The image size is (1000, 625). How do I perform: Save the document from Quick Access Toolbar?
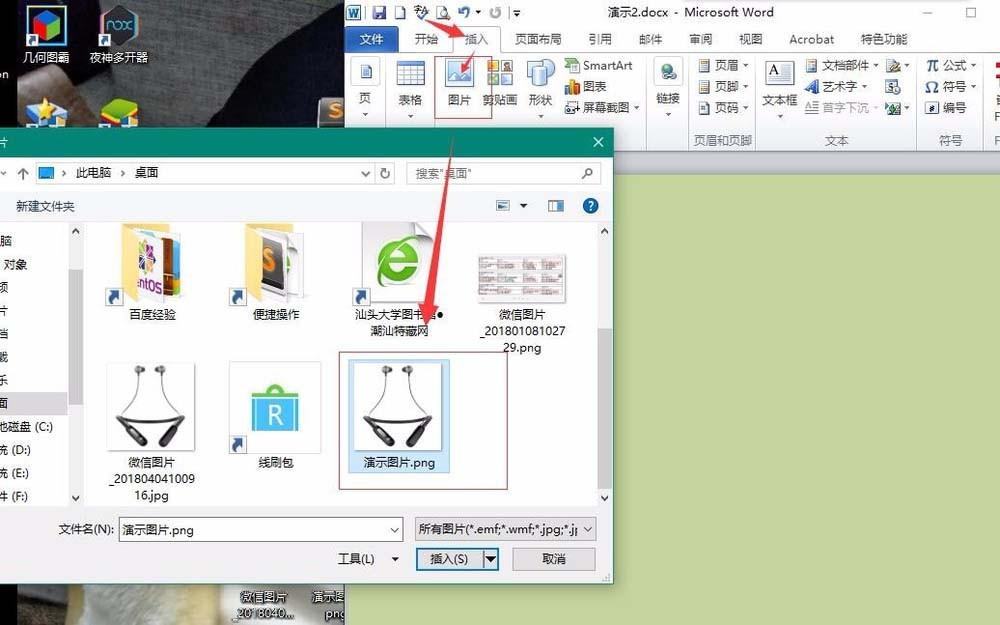[377, 12]
